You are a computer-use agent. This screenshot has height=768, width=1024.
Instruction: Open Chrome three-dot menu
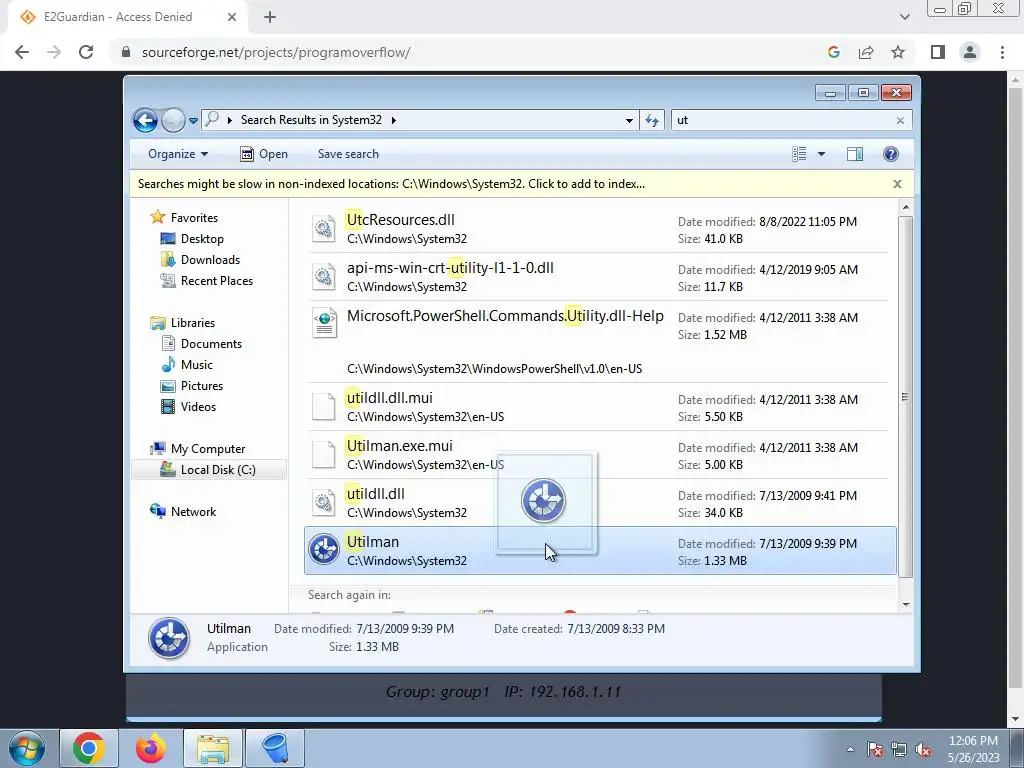[1002, 52]
